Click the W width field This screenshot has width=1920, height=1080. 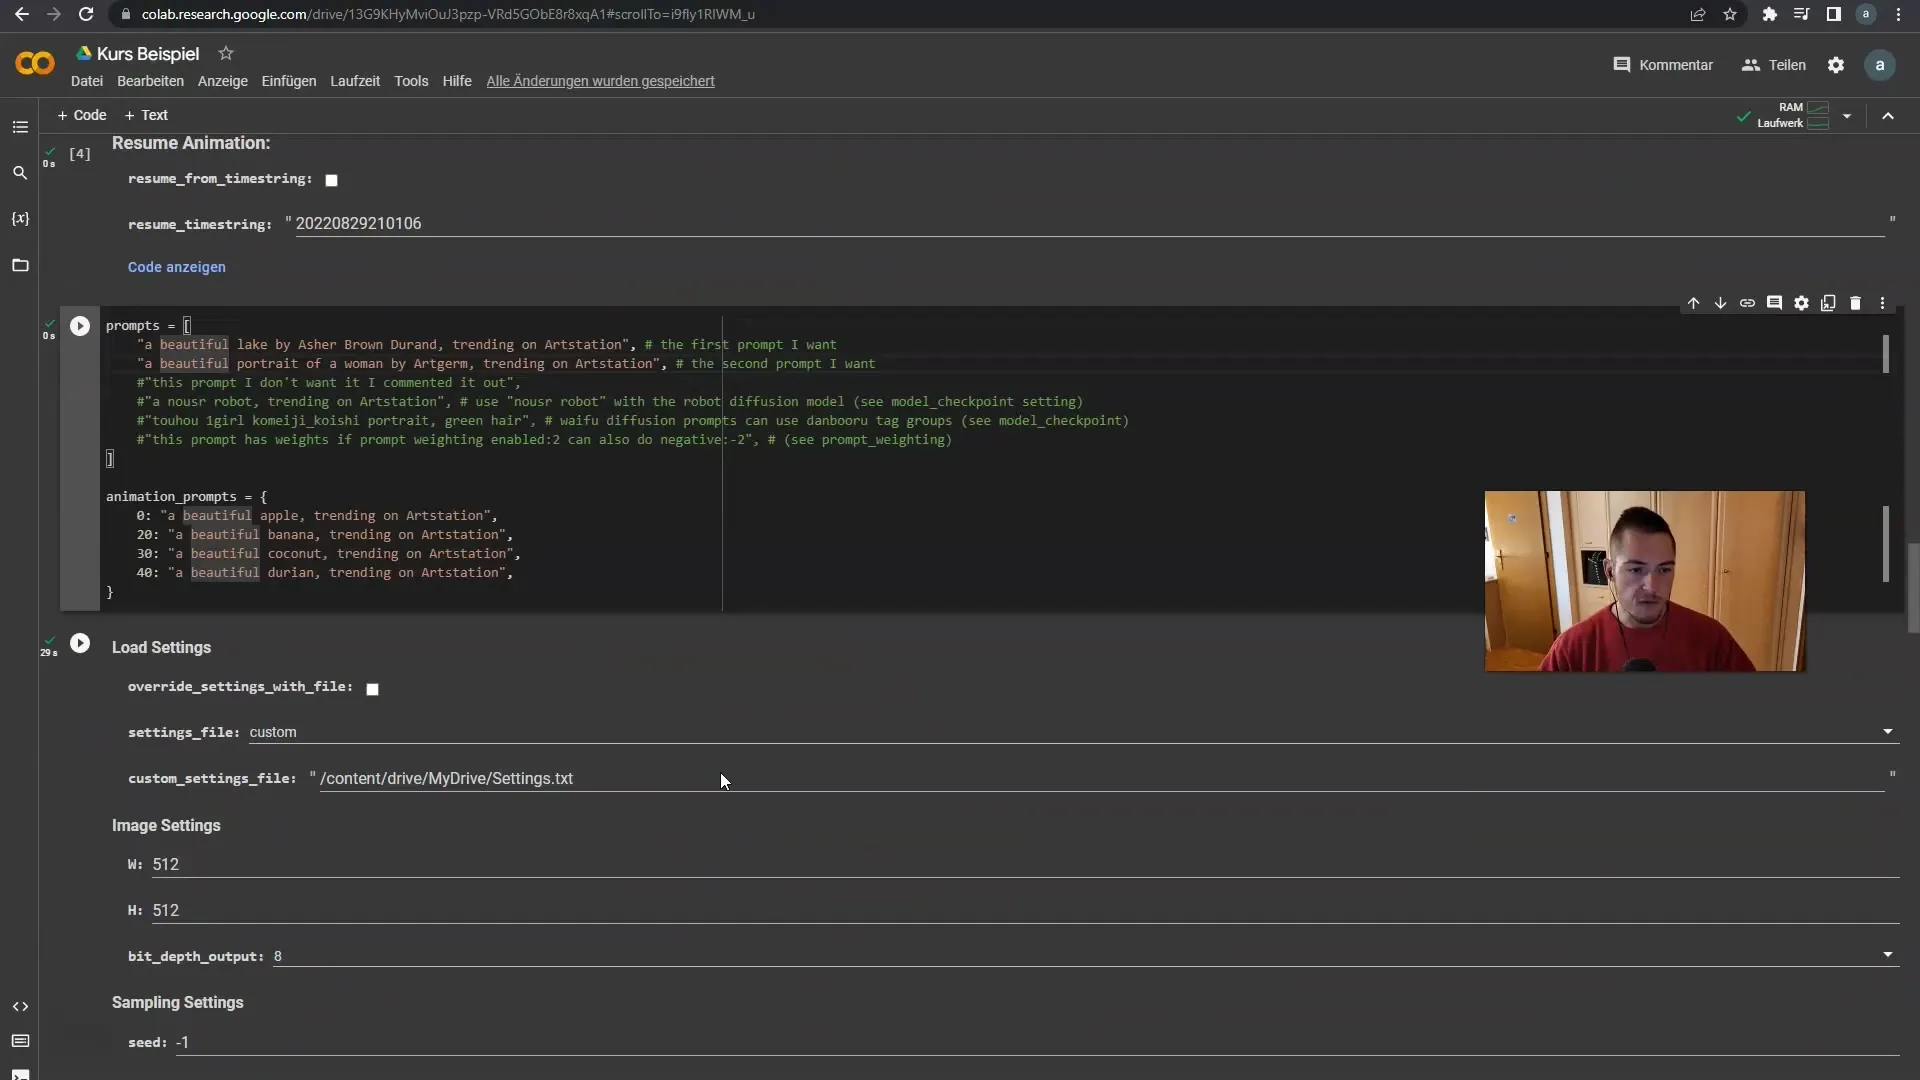tap(1025, 864)
